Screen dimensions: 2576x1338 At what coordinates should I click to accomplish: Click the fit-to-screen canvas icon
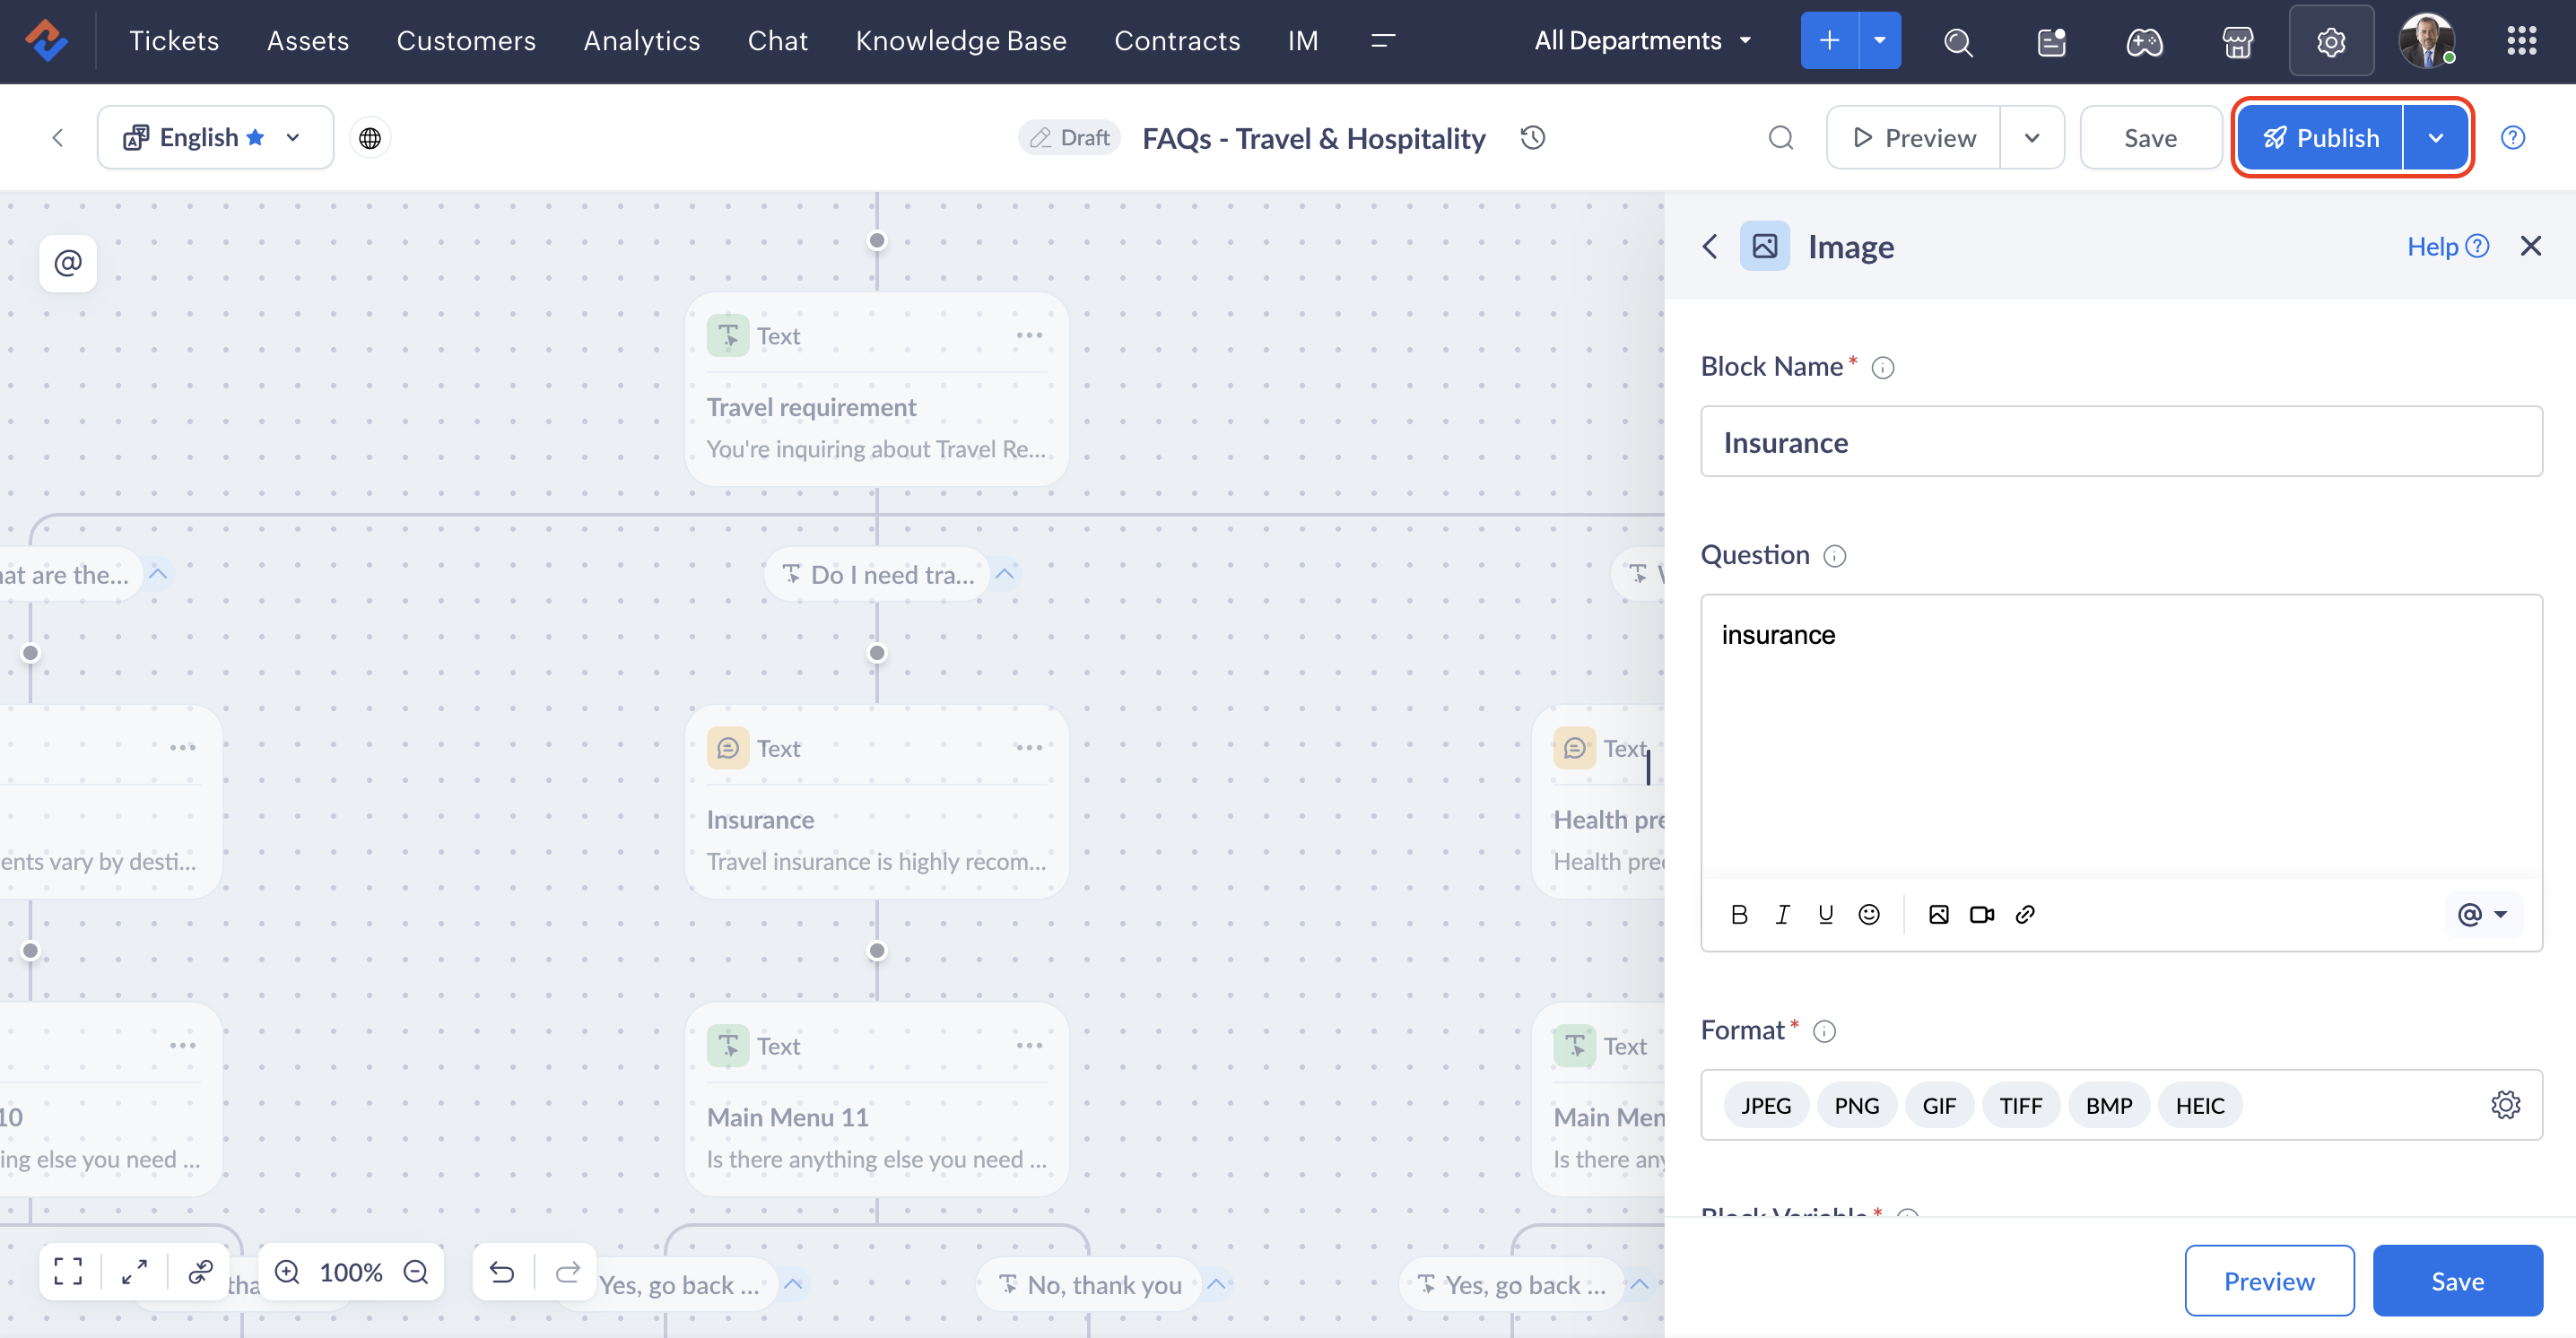point(68,1271)
